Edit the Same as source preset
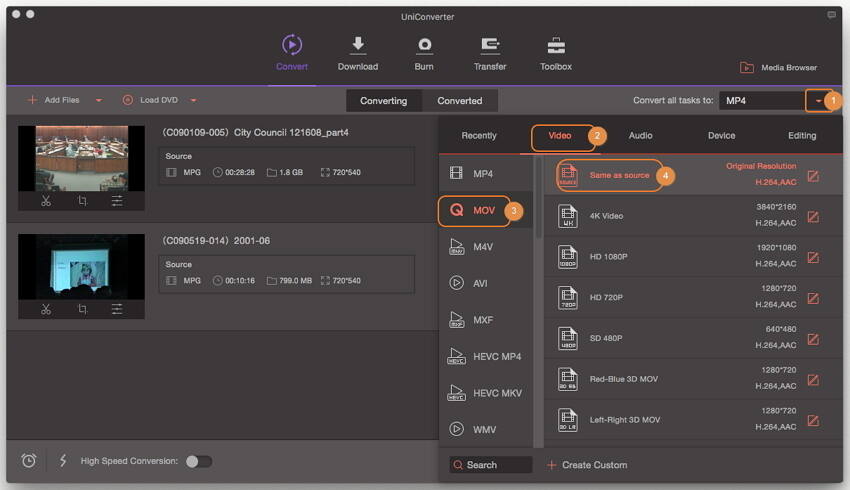Viewport: 850px width, 490px height. [x=813, y=176]
